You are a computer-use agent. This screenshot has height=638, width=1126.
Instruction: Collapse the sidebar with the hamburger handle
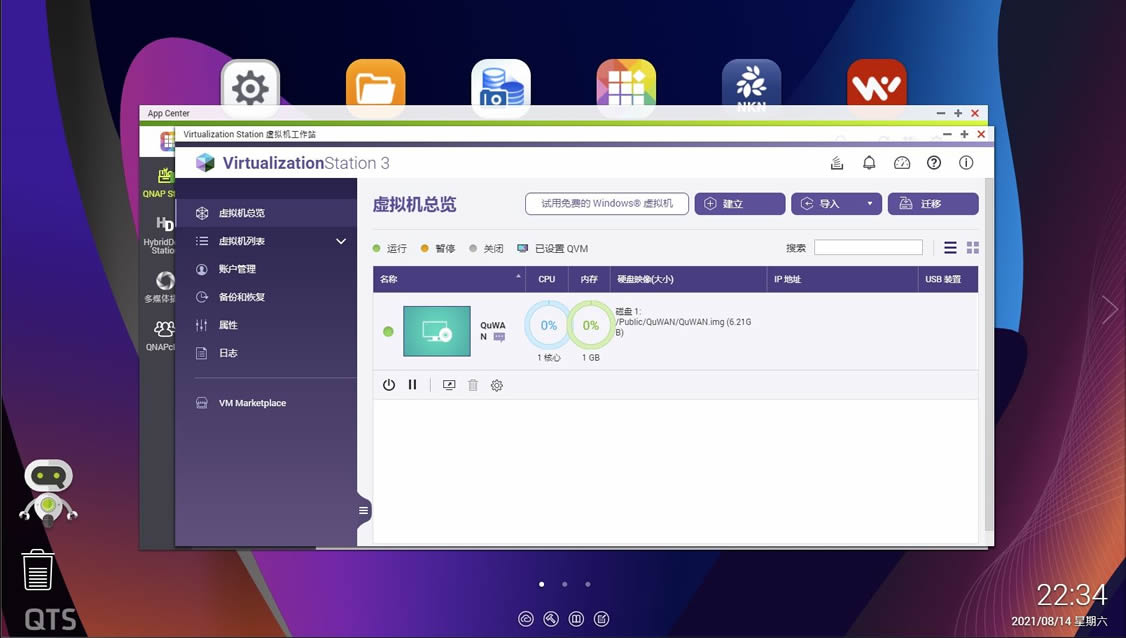point(363,511)
